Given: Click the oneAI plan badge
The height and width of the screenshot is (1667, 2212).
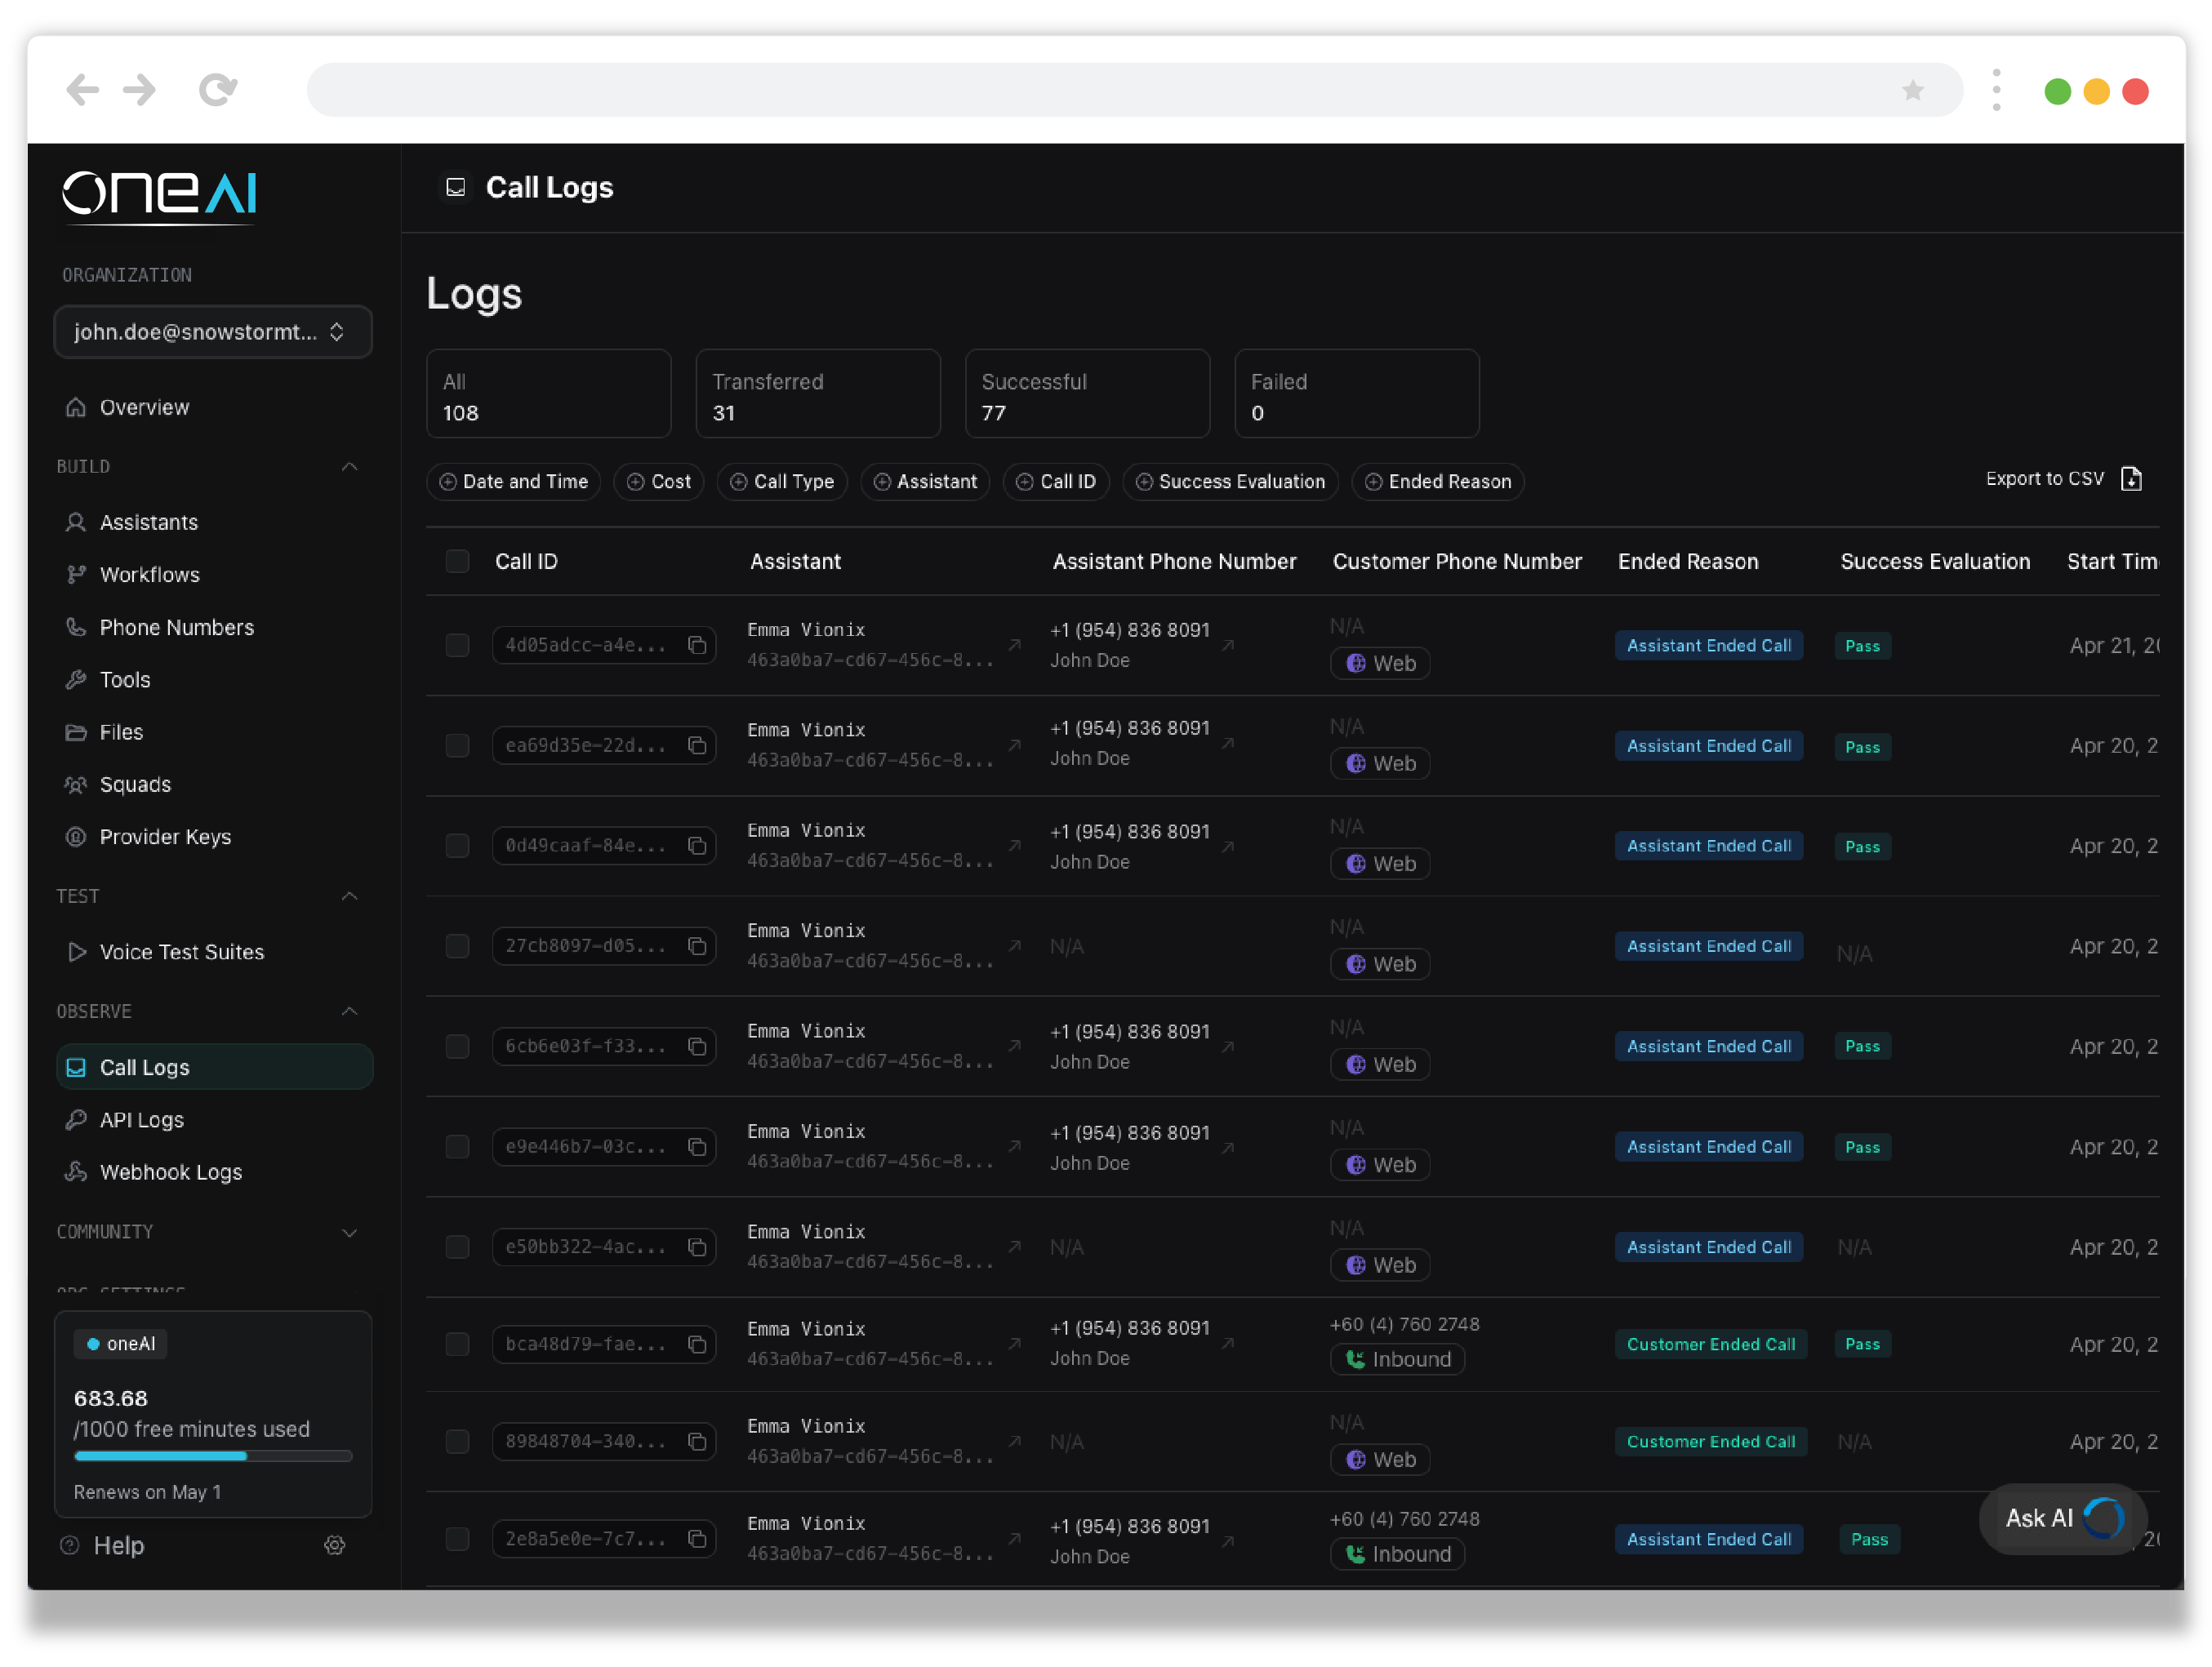Looking at the screenshot, I should [x=120, y=1344].
